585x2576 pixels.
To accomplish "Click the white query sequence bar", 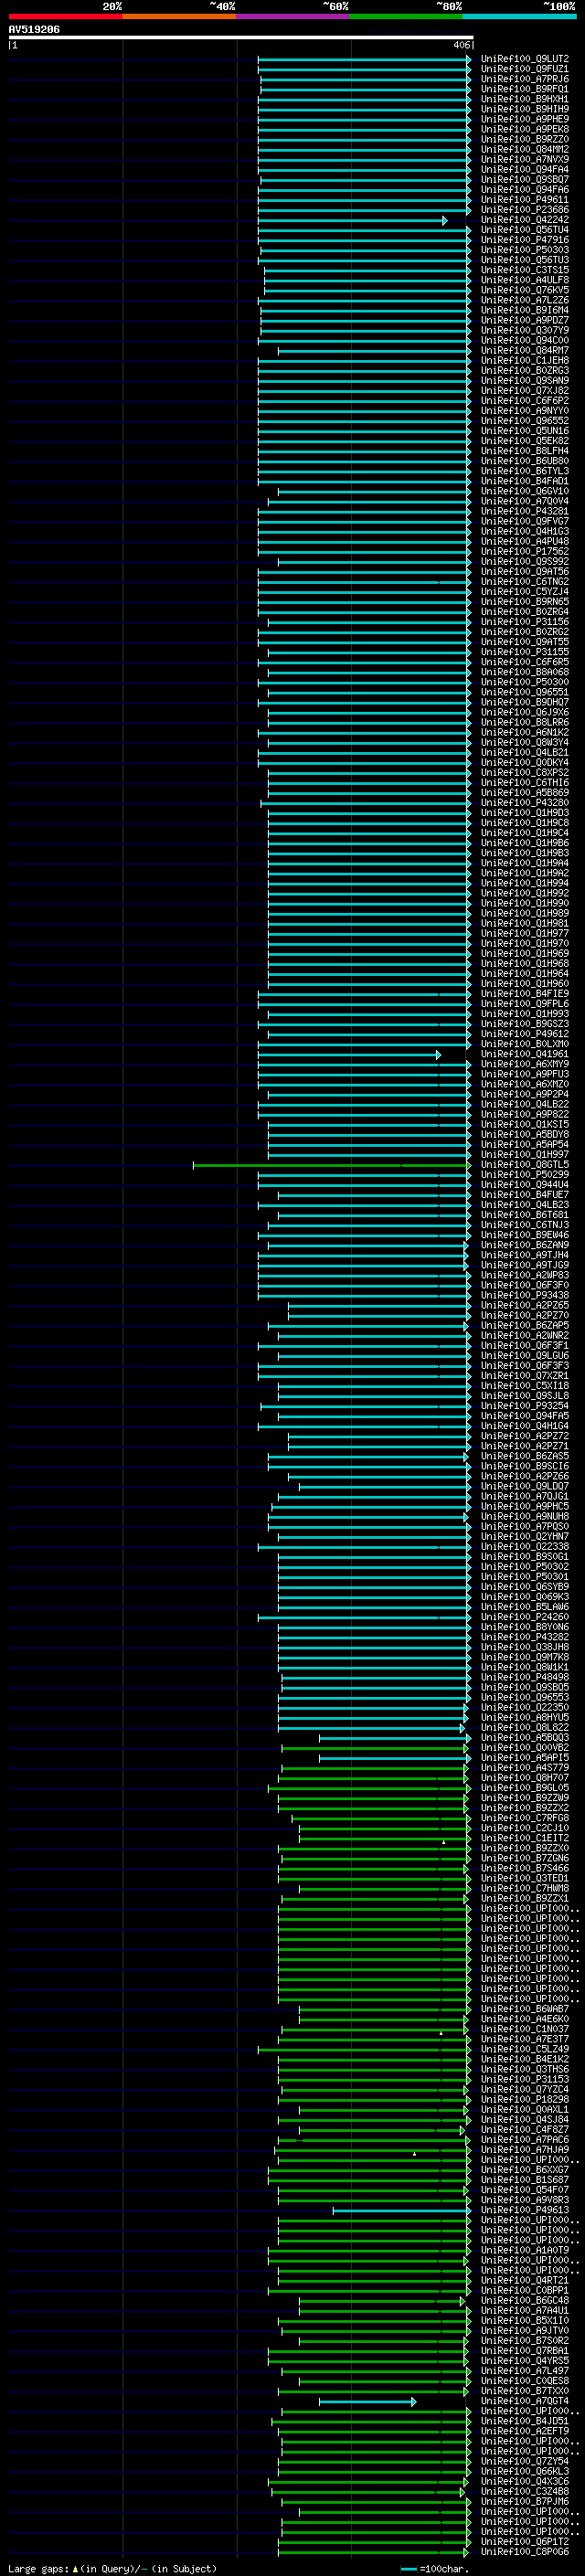I will pyautogui.click(x=241, y=38).
